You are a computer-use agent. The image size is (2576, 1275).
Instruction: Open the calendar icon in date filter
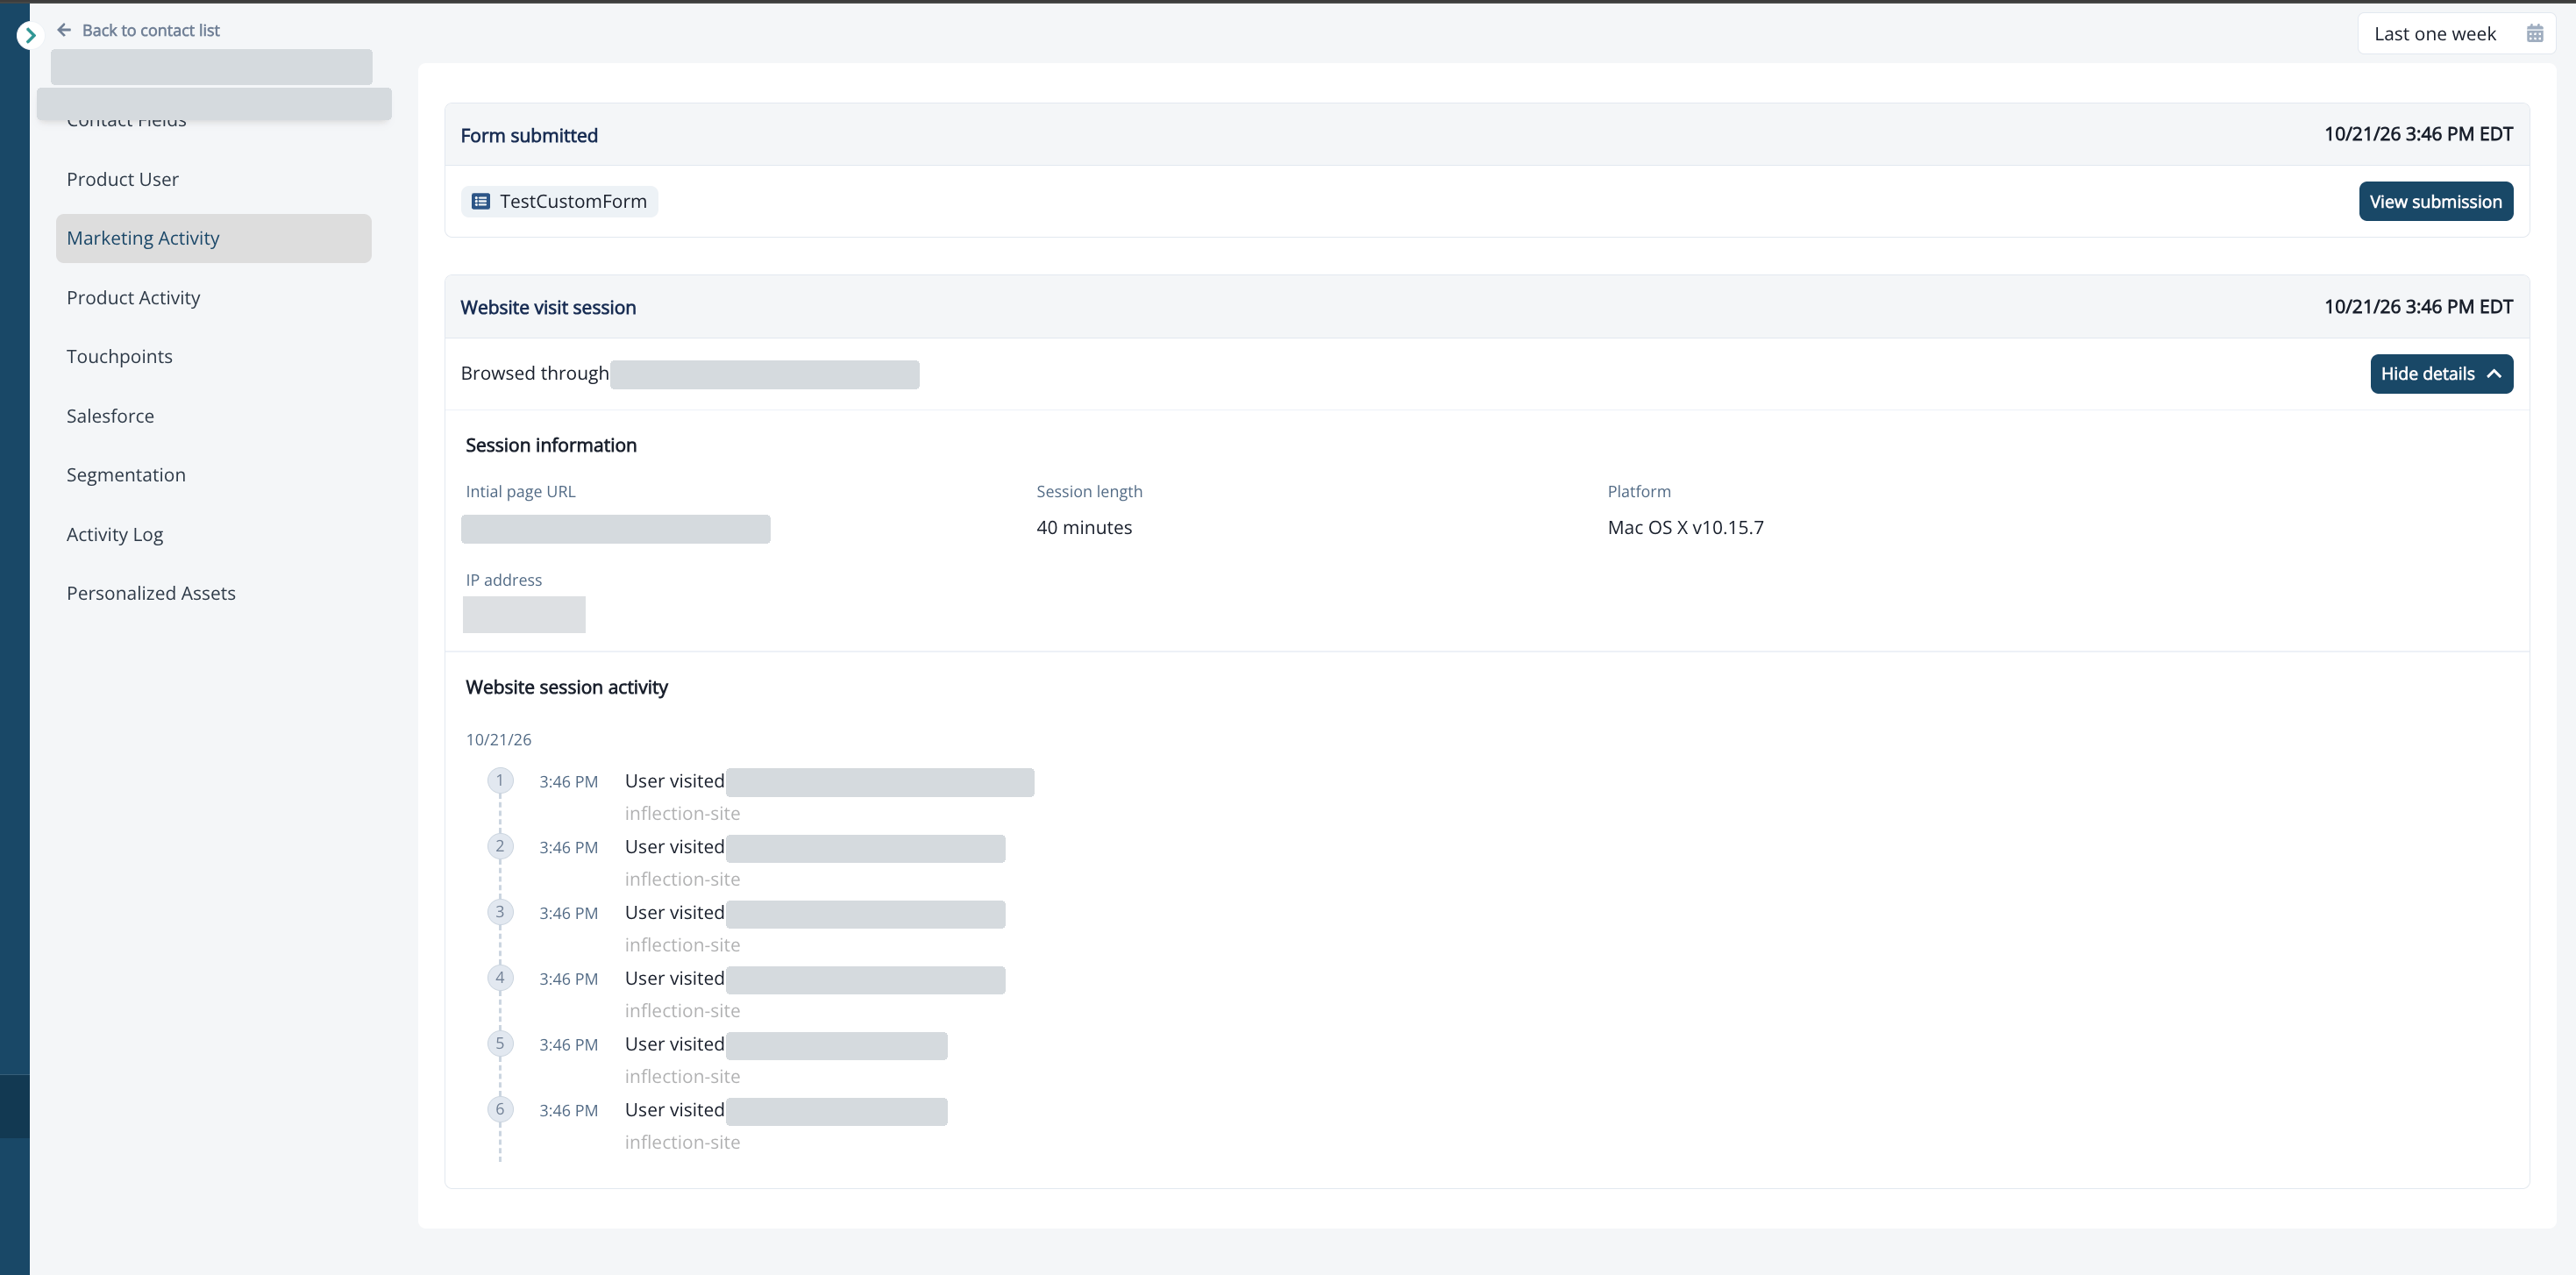pyautogui.click(x=2534, y=34)
